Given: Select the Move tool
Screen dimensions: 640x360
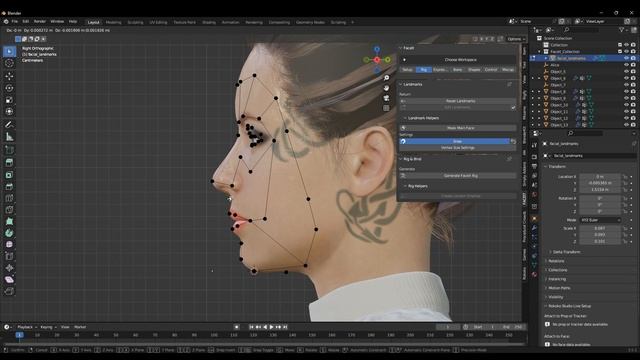Looking at the screenshot, I should [9, 76].
